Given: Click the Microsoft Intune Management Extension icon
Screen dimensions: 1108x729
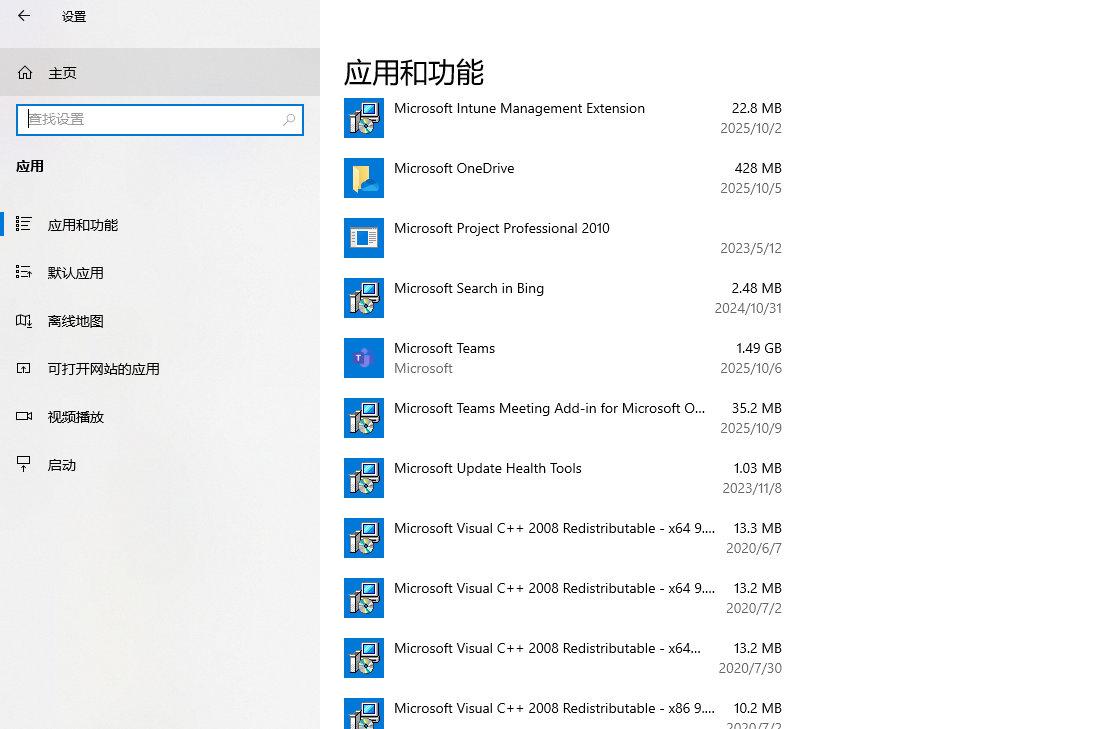Looking at the screenshot, I should point(364,118).
